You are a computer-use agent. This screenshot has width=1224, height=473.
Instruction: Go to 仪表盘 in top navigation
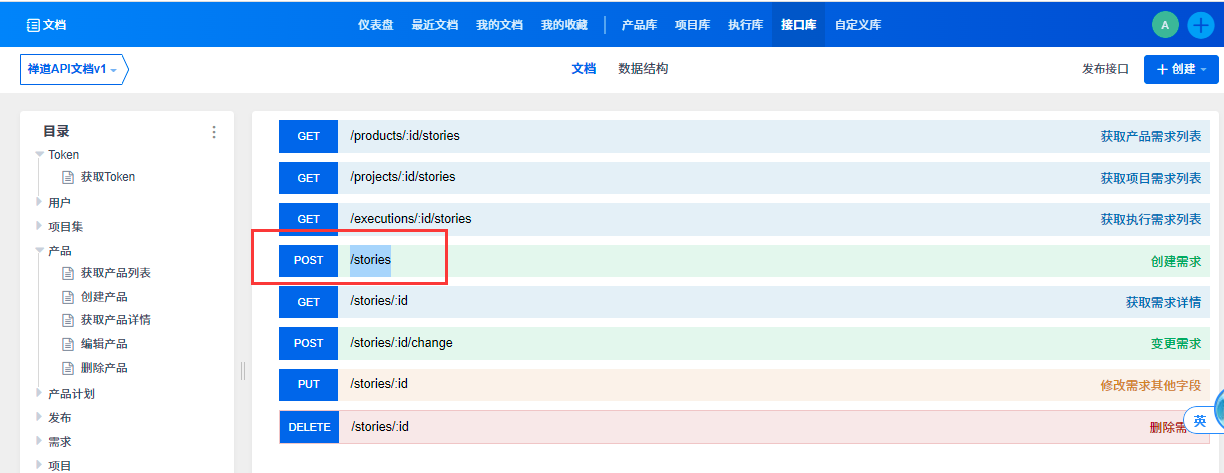[375, 25]
